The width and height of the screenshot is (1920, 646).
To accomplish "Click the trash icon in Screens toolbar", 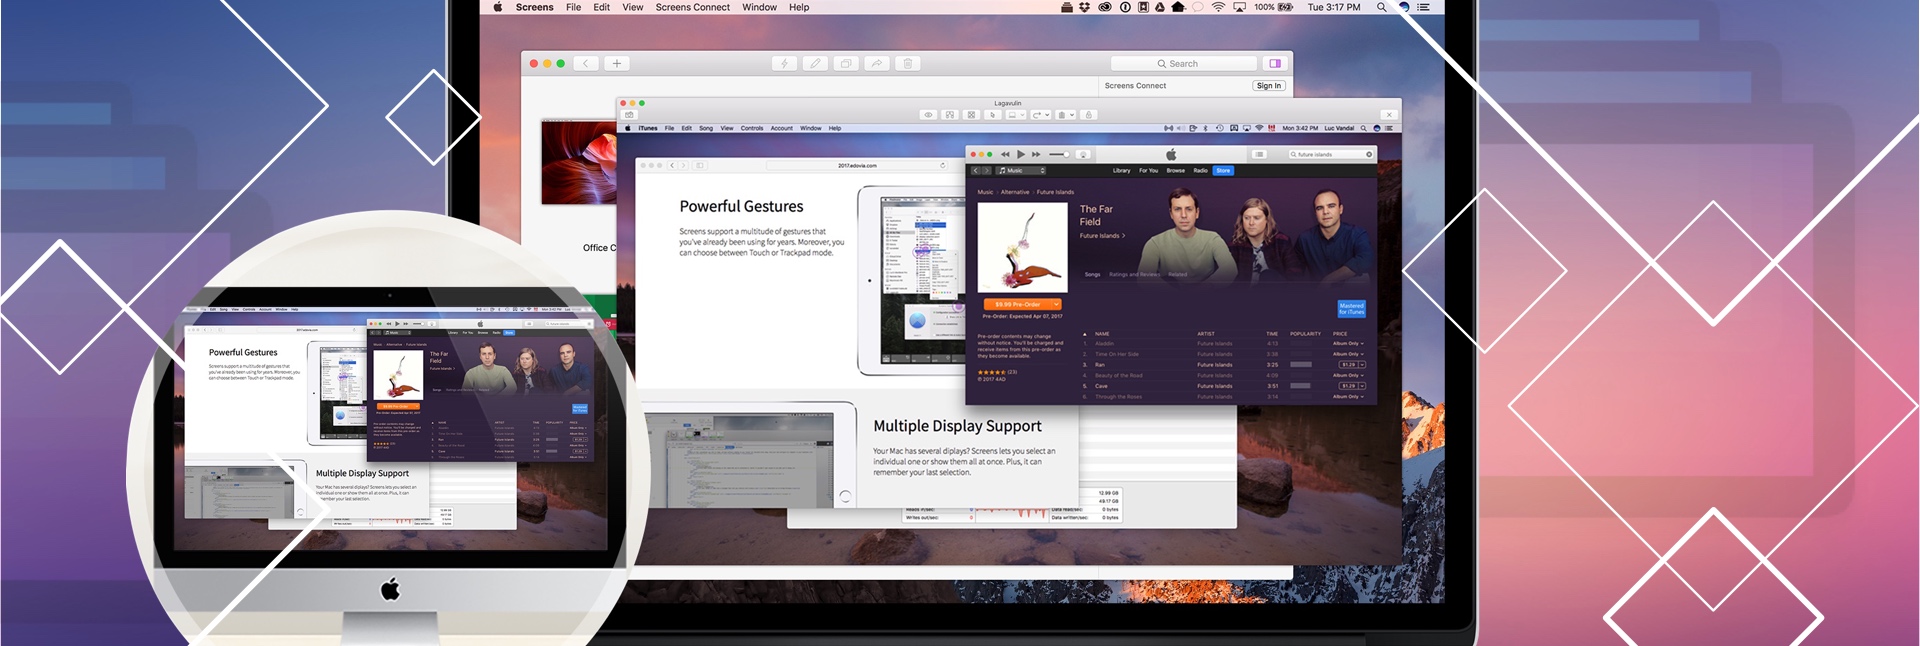I will point(908,63).
